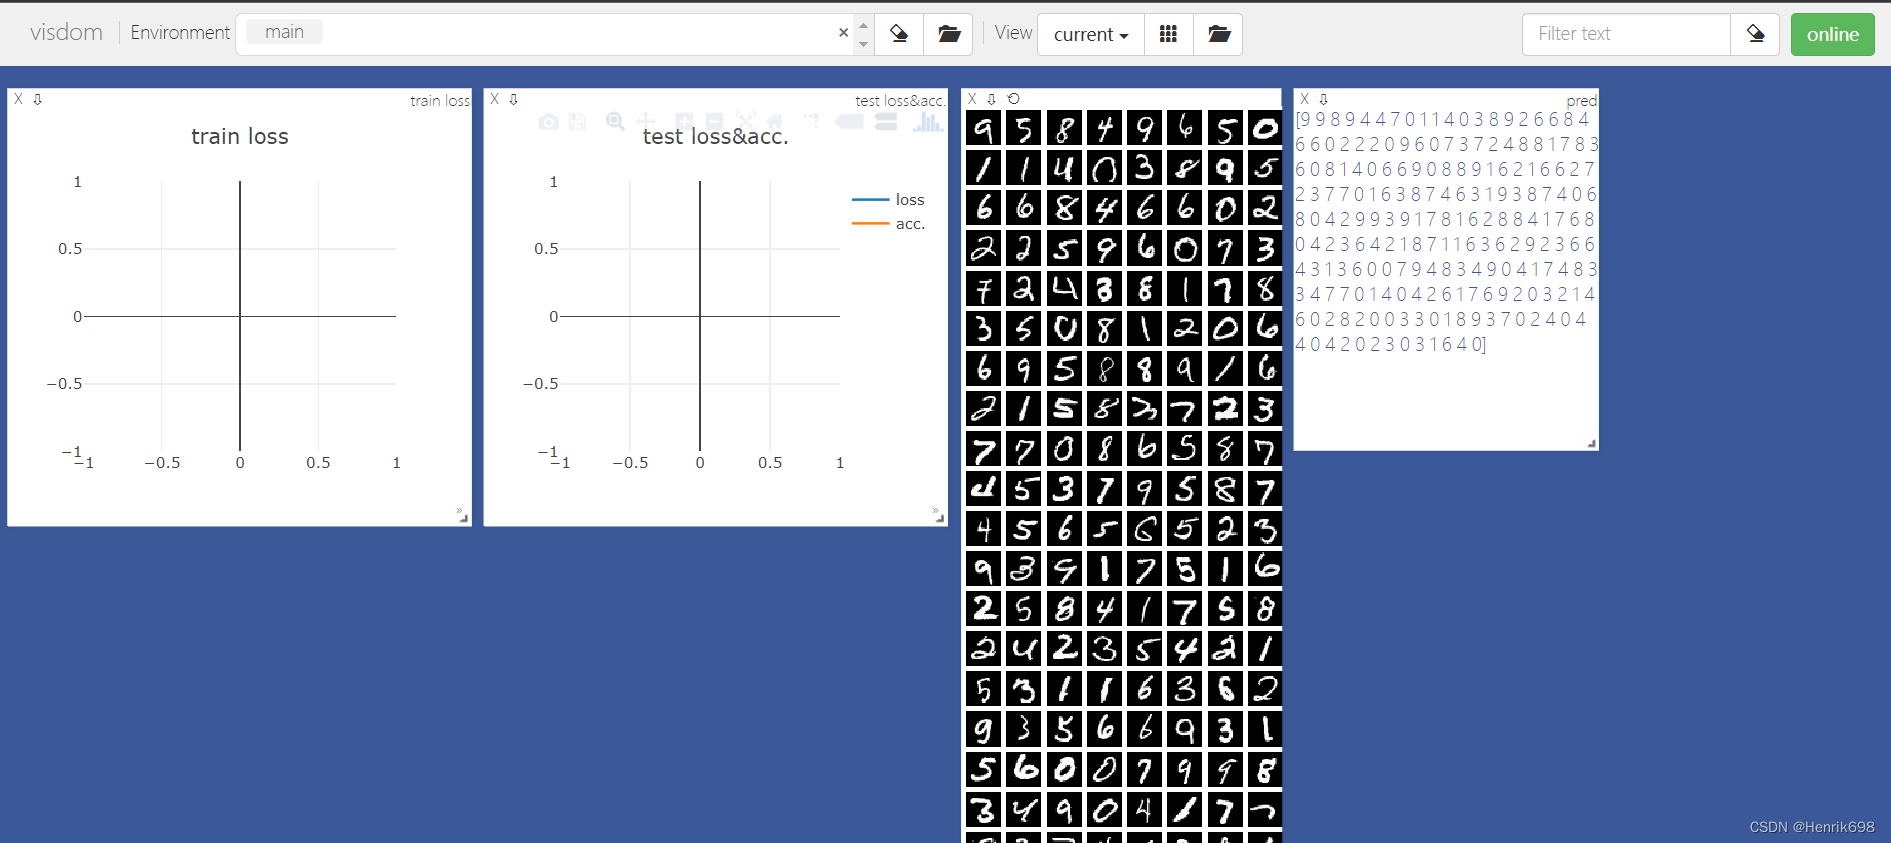
Task: Click Reset axes home icon on test plot
Action: pos(775,122)
